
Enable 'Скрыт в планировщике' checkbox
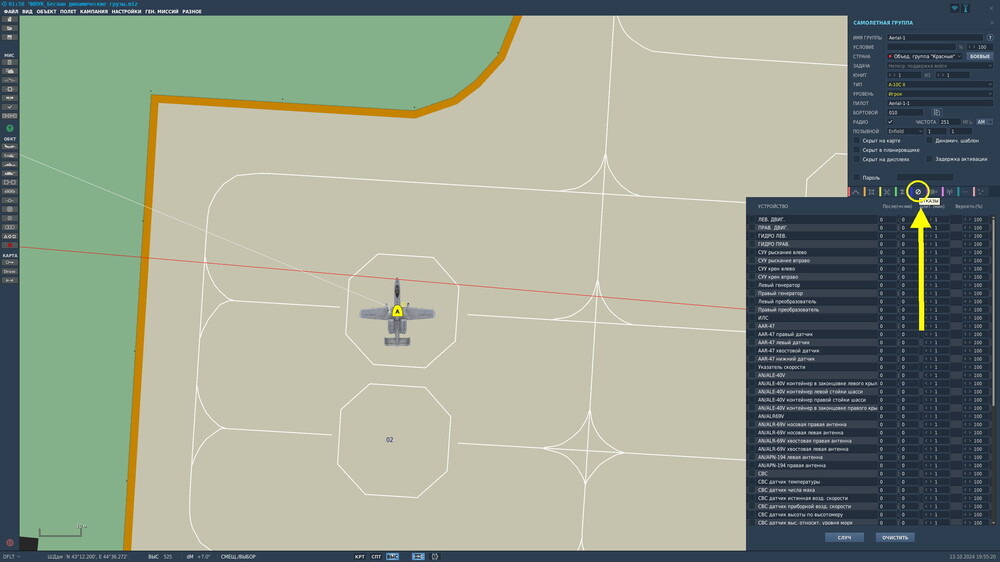click(857, 150)
